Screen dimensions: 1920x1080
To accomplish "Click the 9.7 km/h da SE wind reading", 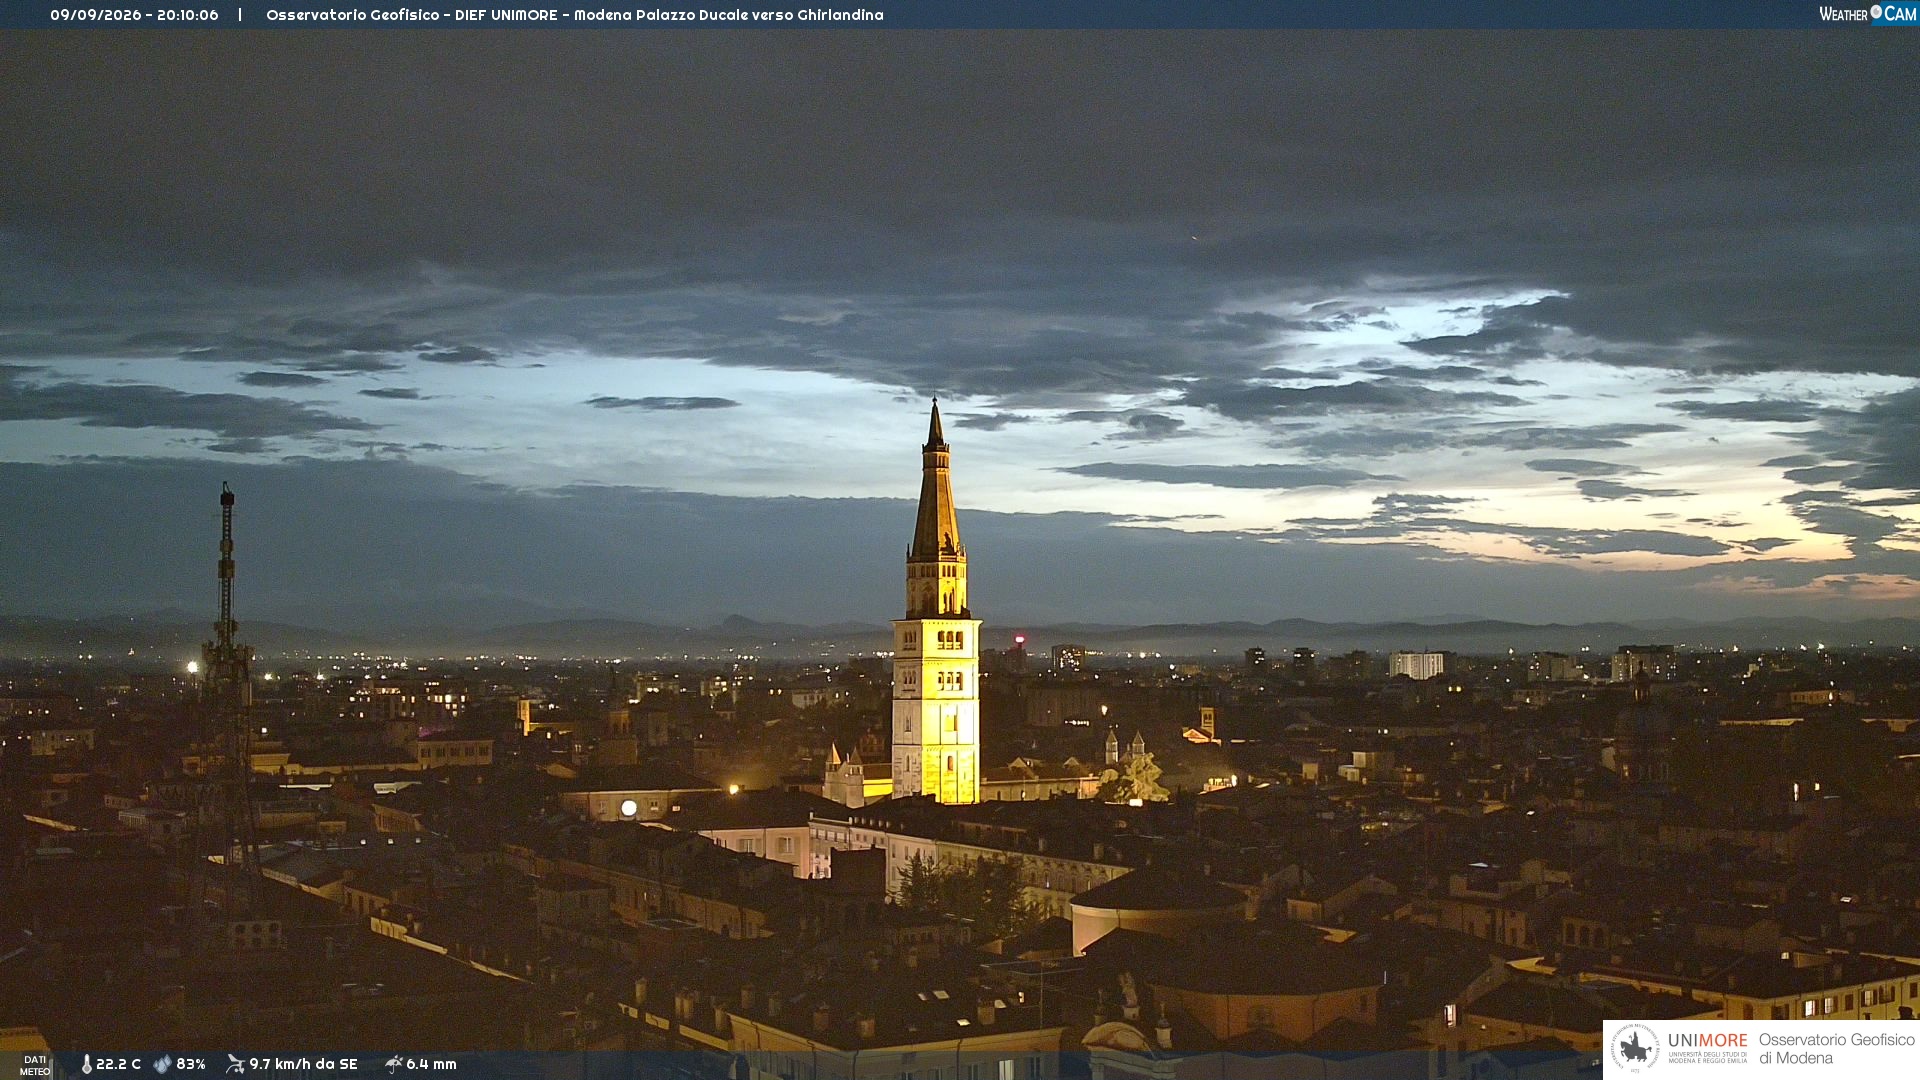I will [303, 1064].
